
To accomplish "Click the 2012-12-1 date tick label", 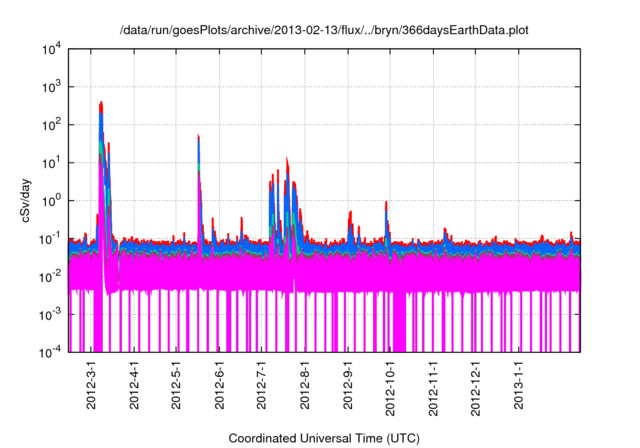I will (x=475, y=388).
